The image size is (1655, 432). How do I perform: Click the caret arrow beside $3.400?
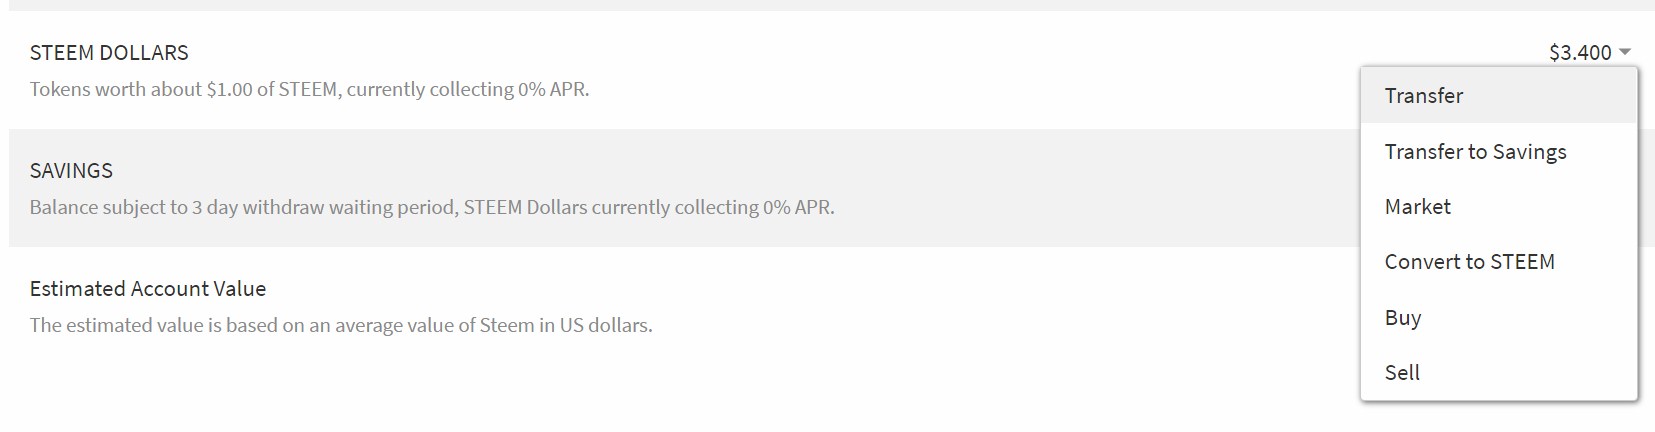(1625, 52)
